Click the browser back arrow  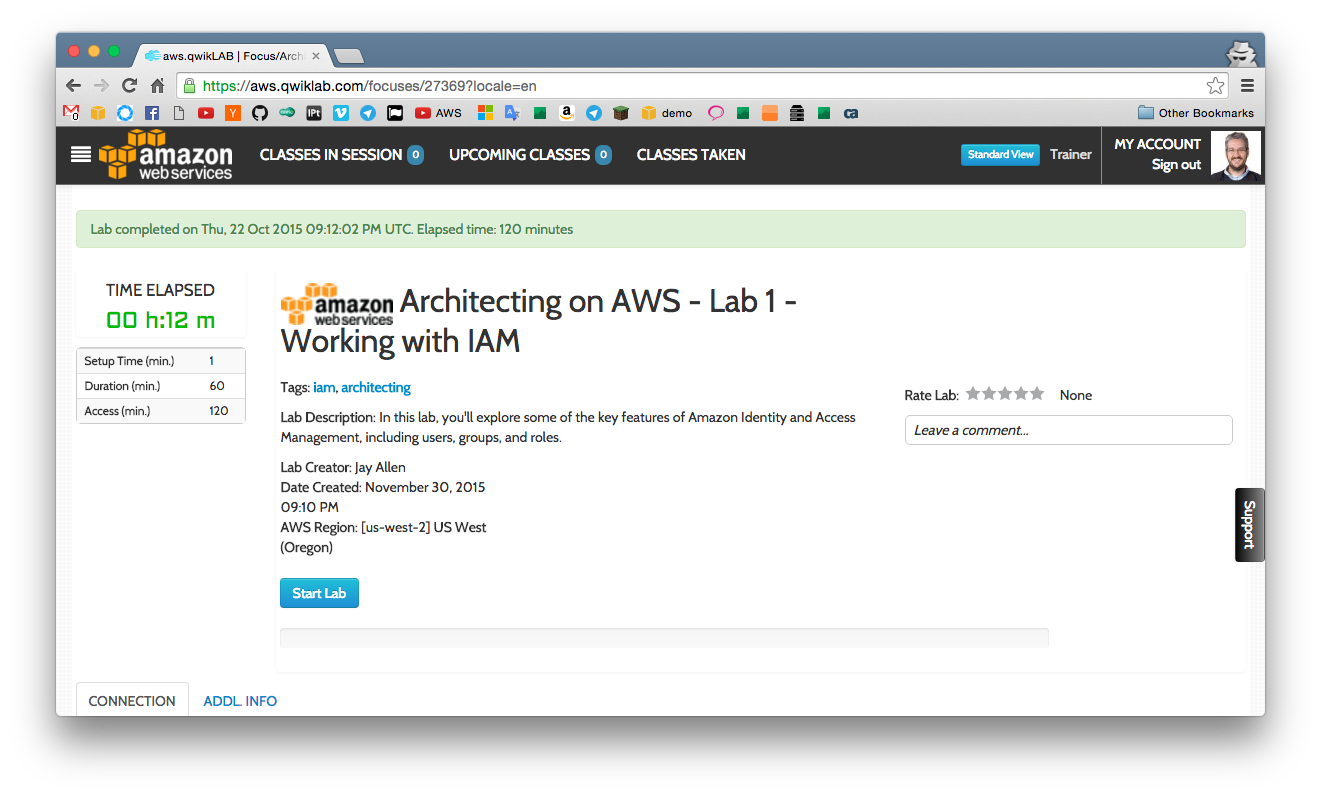click(73, 85)
